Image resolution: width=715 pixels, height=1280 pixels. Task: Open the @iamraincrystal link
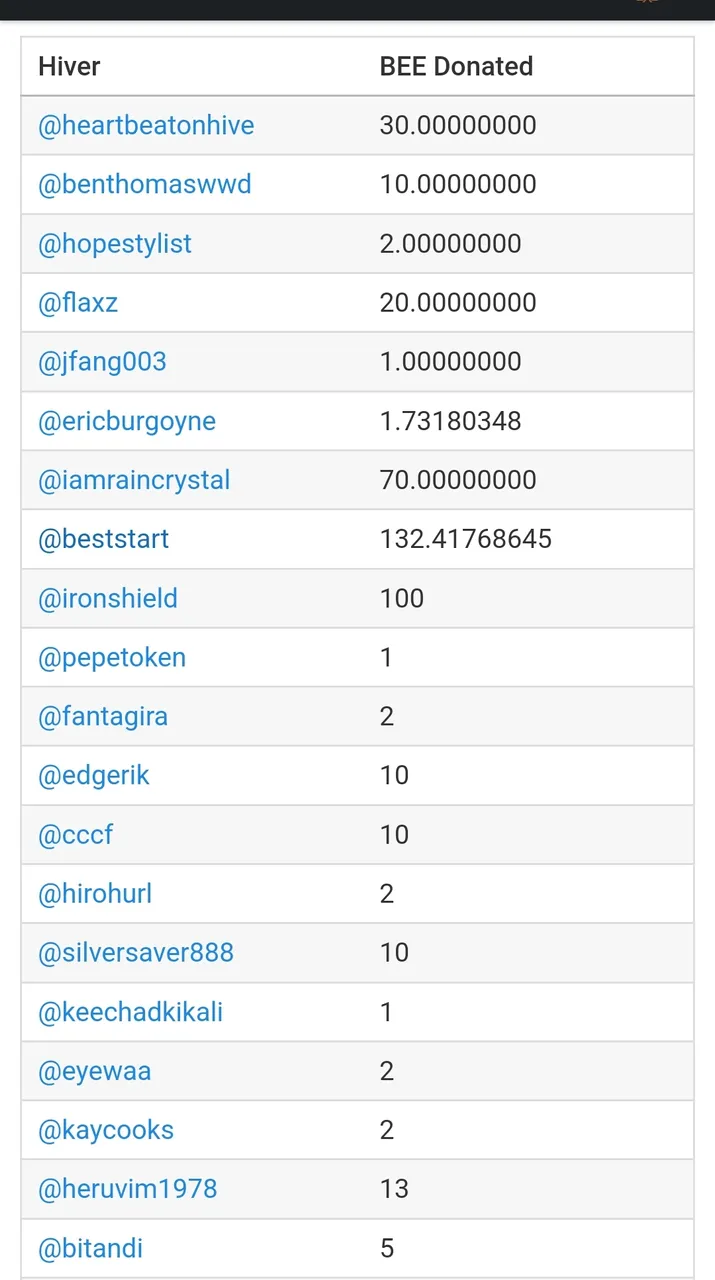[x=134, y=480]
